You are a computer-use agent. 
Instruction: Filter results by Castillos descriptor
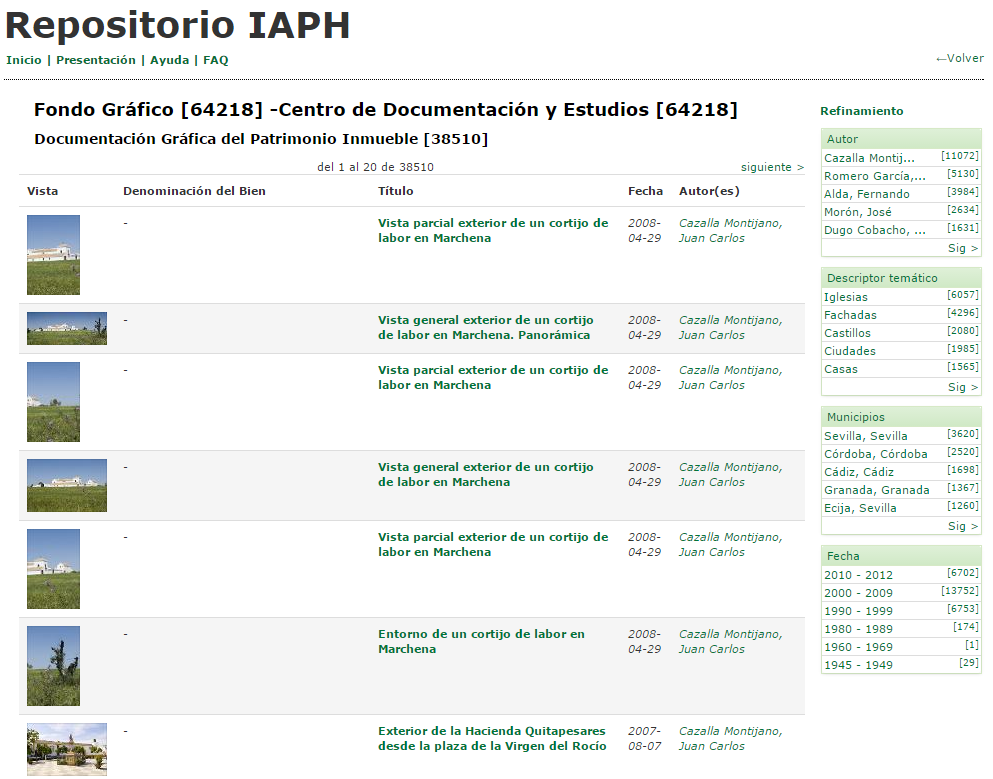coord(847,333)
